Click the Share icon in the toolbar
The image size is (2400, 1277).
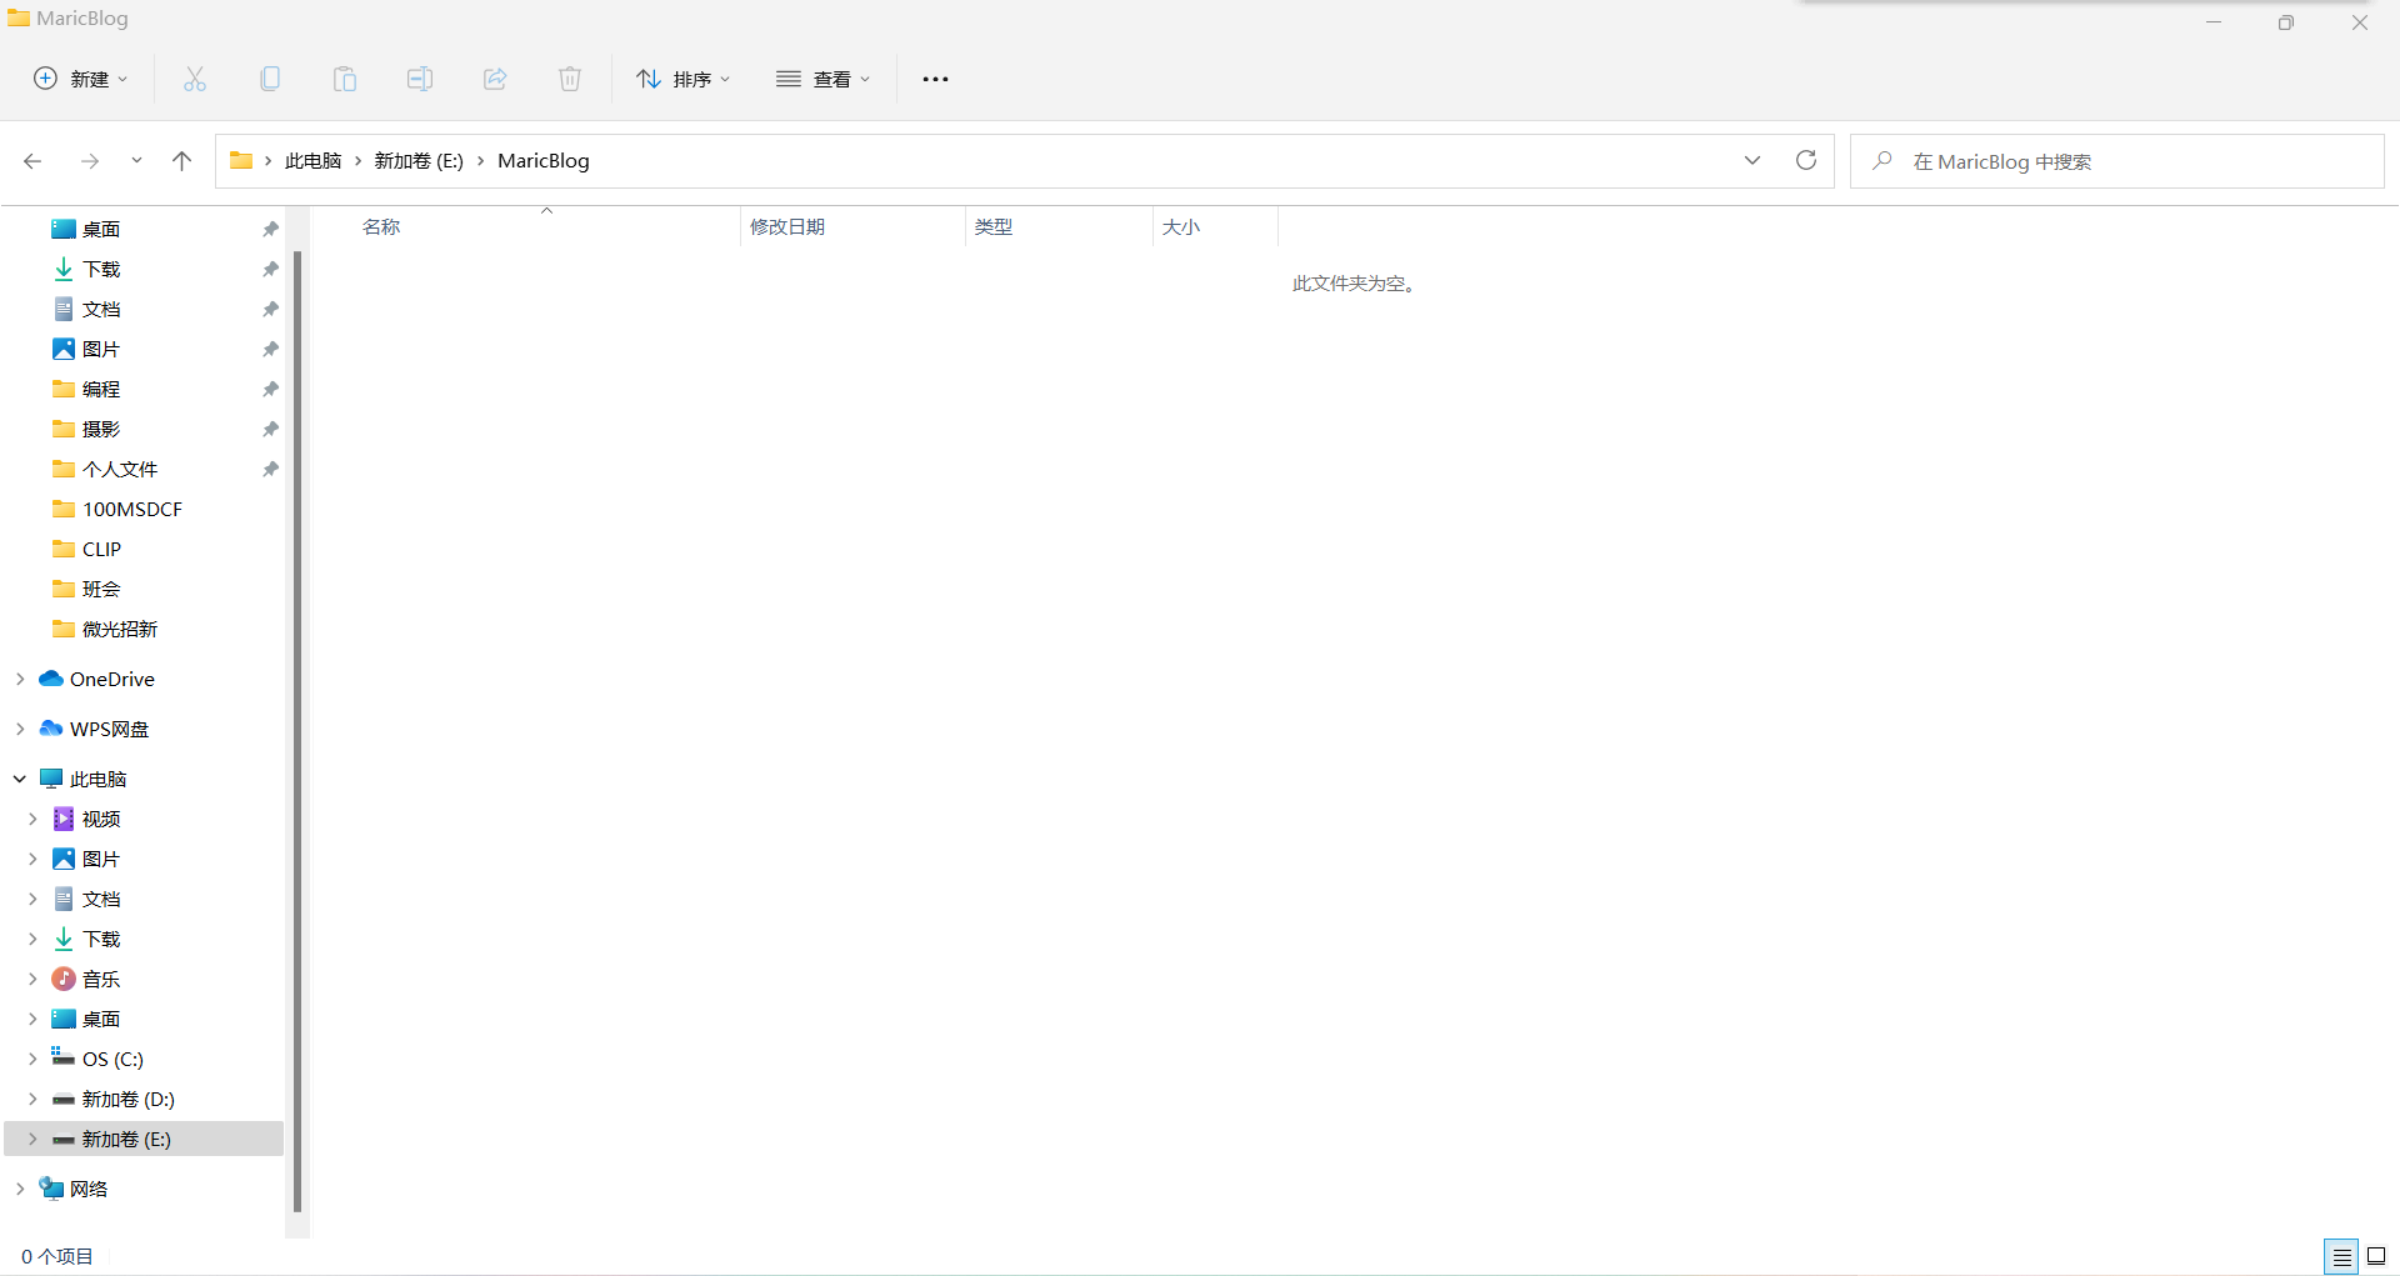495,79
